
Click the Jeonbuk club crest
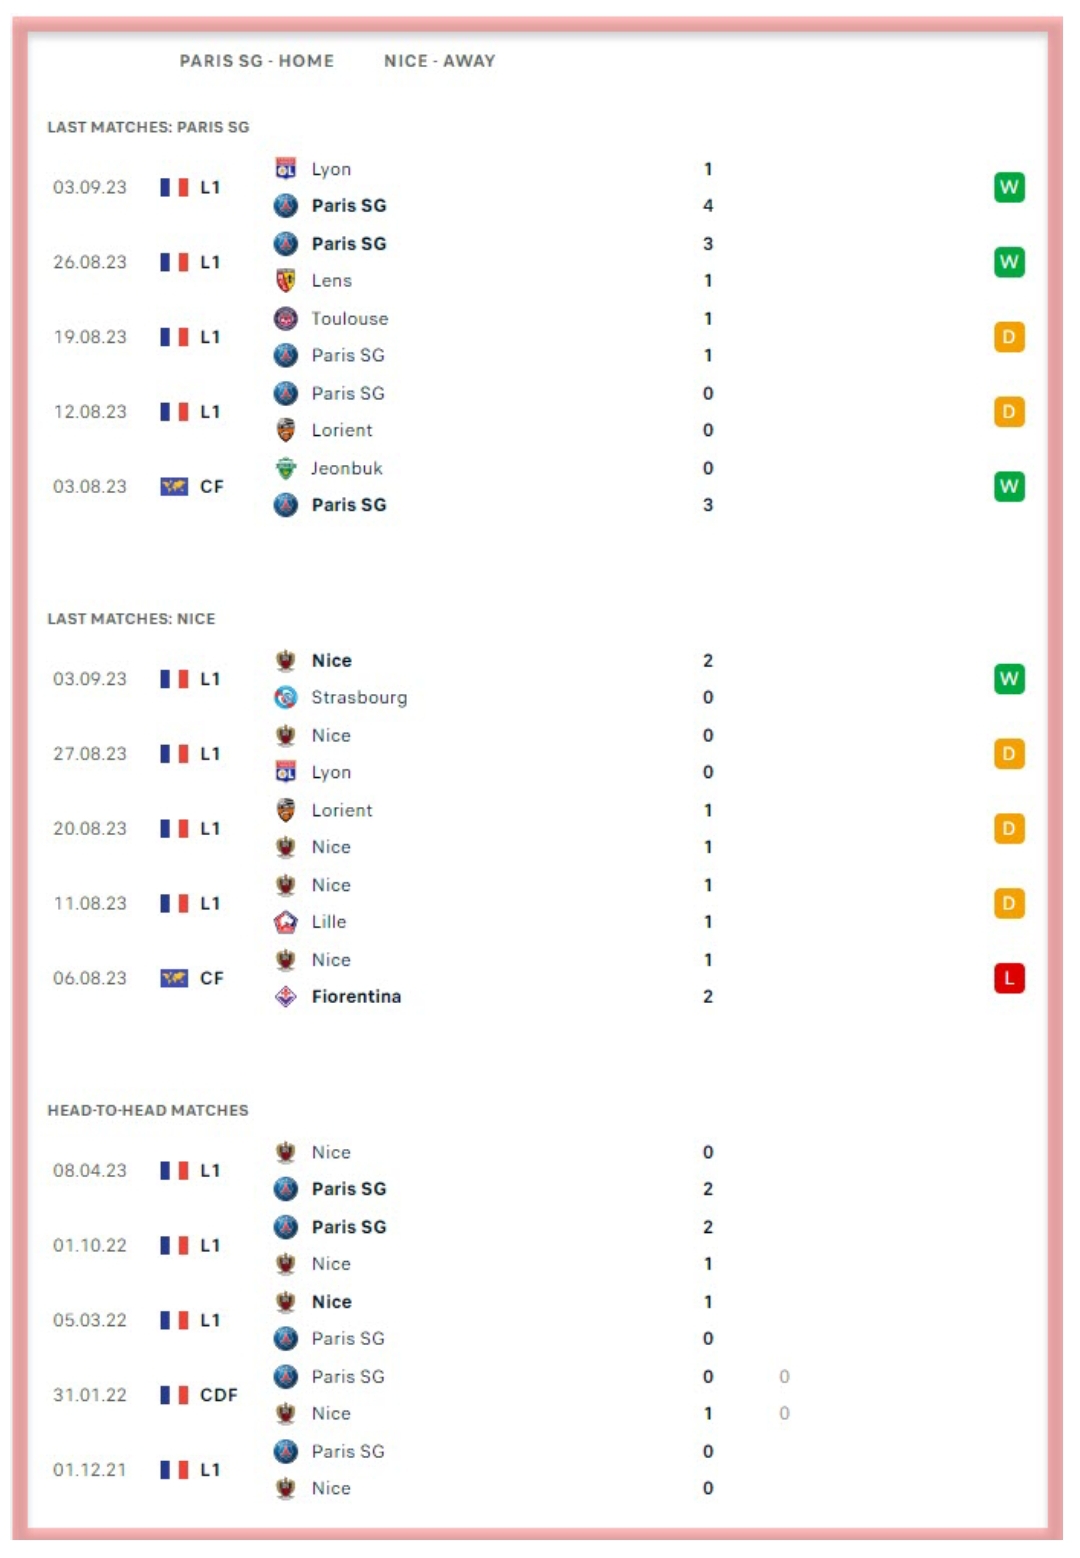[286, 468]
